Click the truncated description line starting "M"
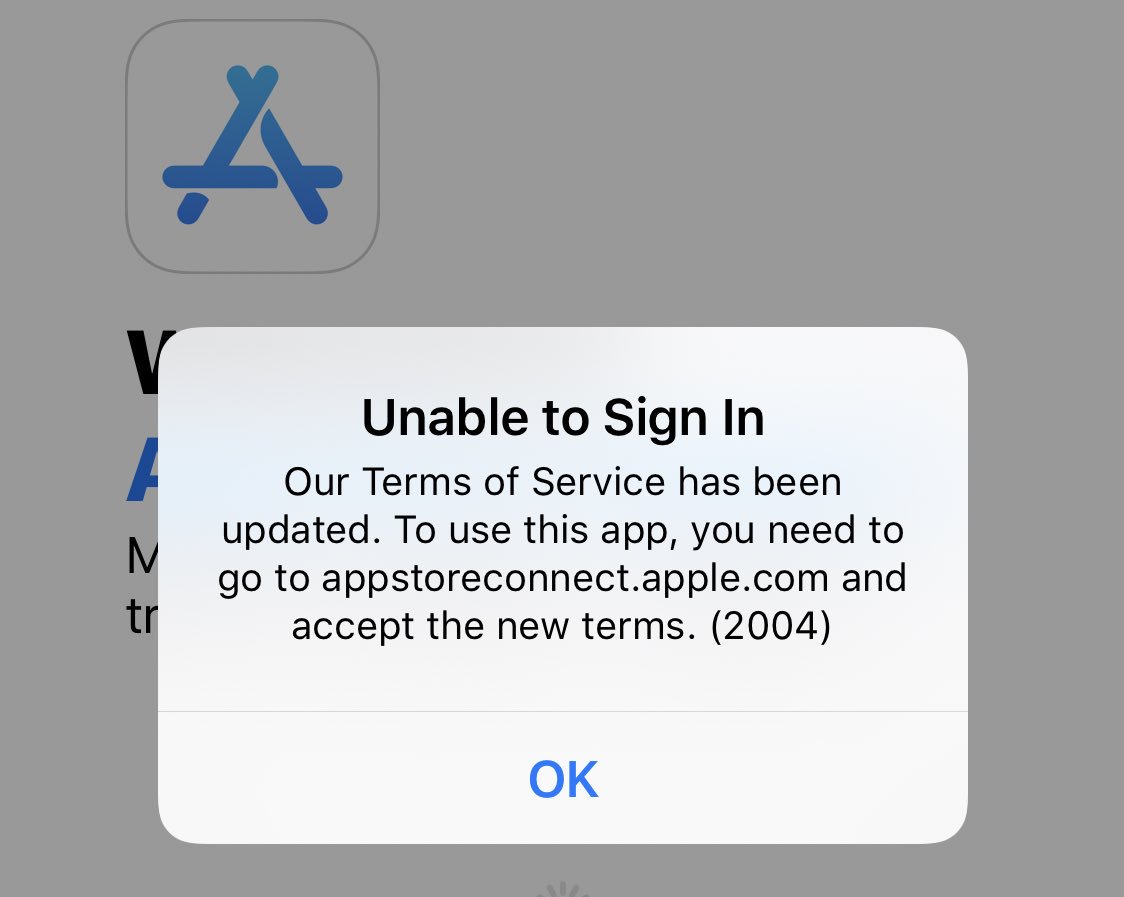This screenshot has width=1124, height=897. tap(142, 556)
